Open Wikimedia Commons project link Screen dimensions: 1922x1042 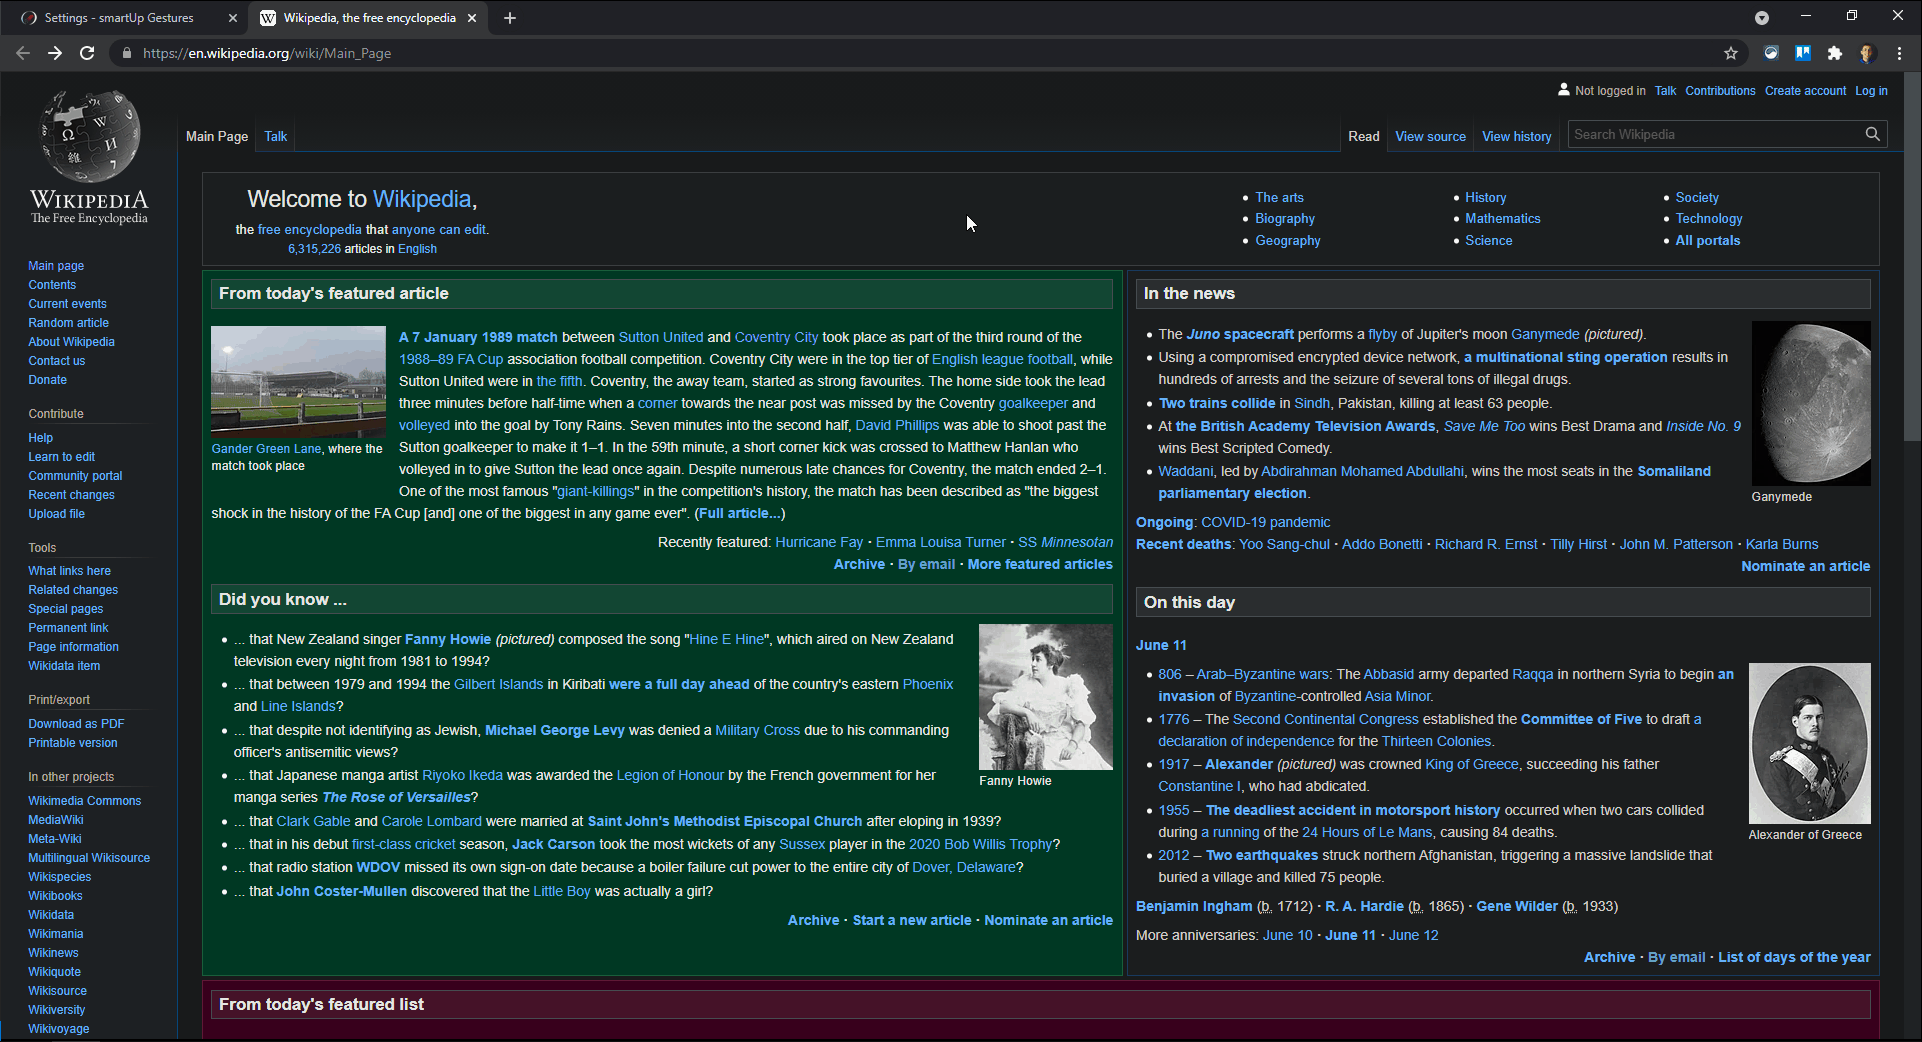tap(84, 801)
